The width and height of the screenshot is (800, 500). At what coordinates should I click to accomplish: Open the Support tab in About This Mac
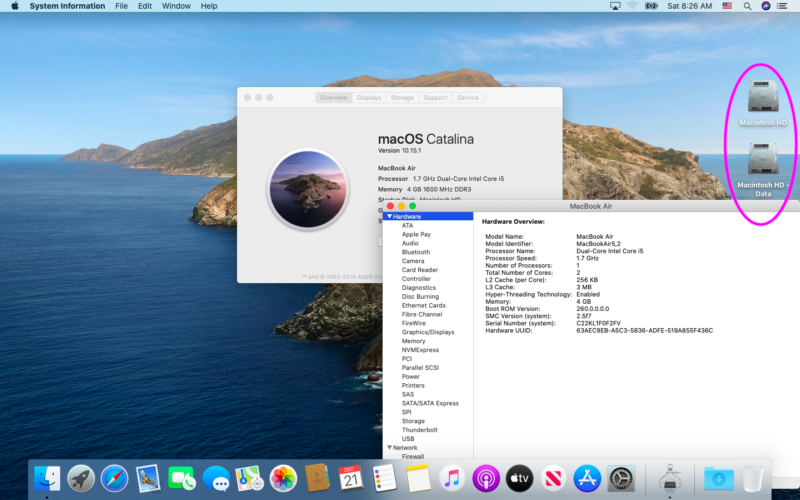435,97
